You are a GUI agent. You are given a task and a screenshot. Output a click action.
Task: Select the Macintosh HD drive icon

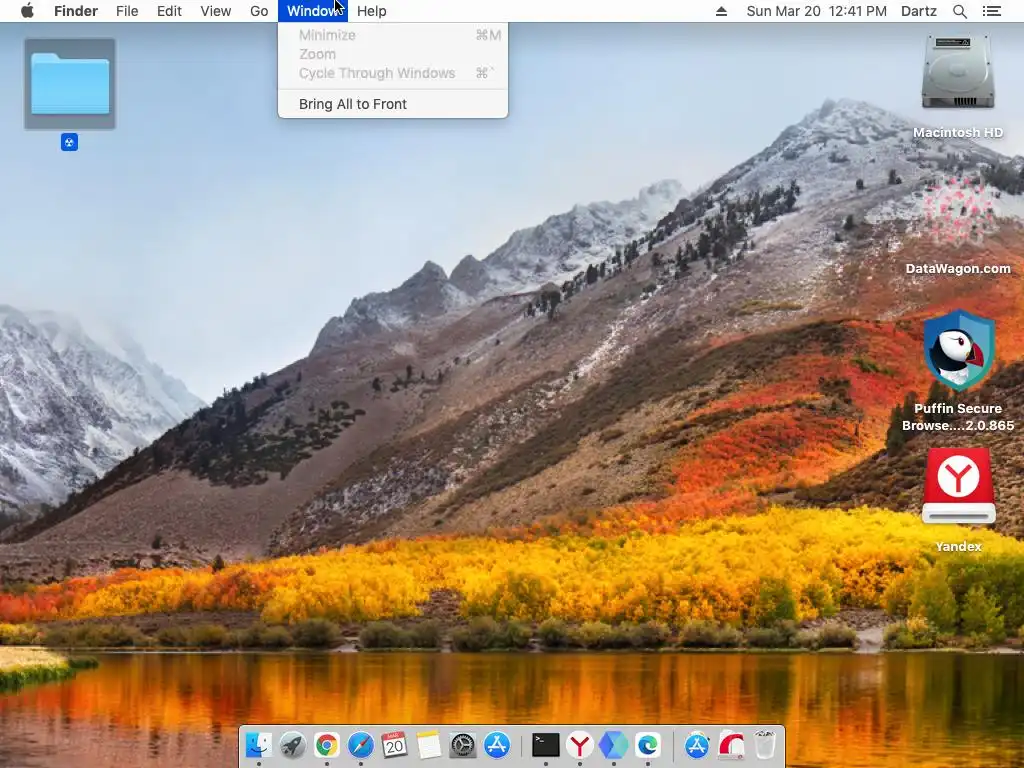click(x=958, y=72)
